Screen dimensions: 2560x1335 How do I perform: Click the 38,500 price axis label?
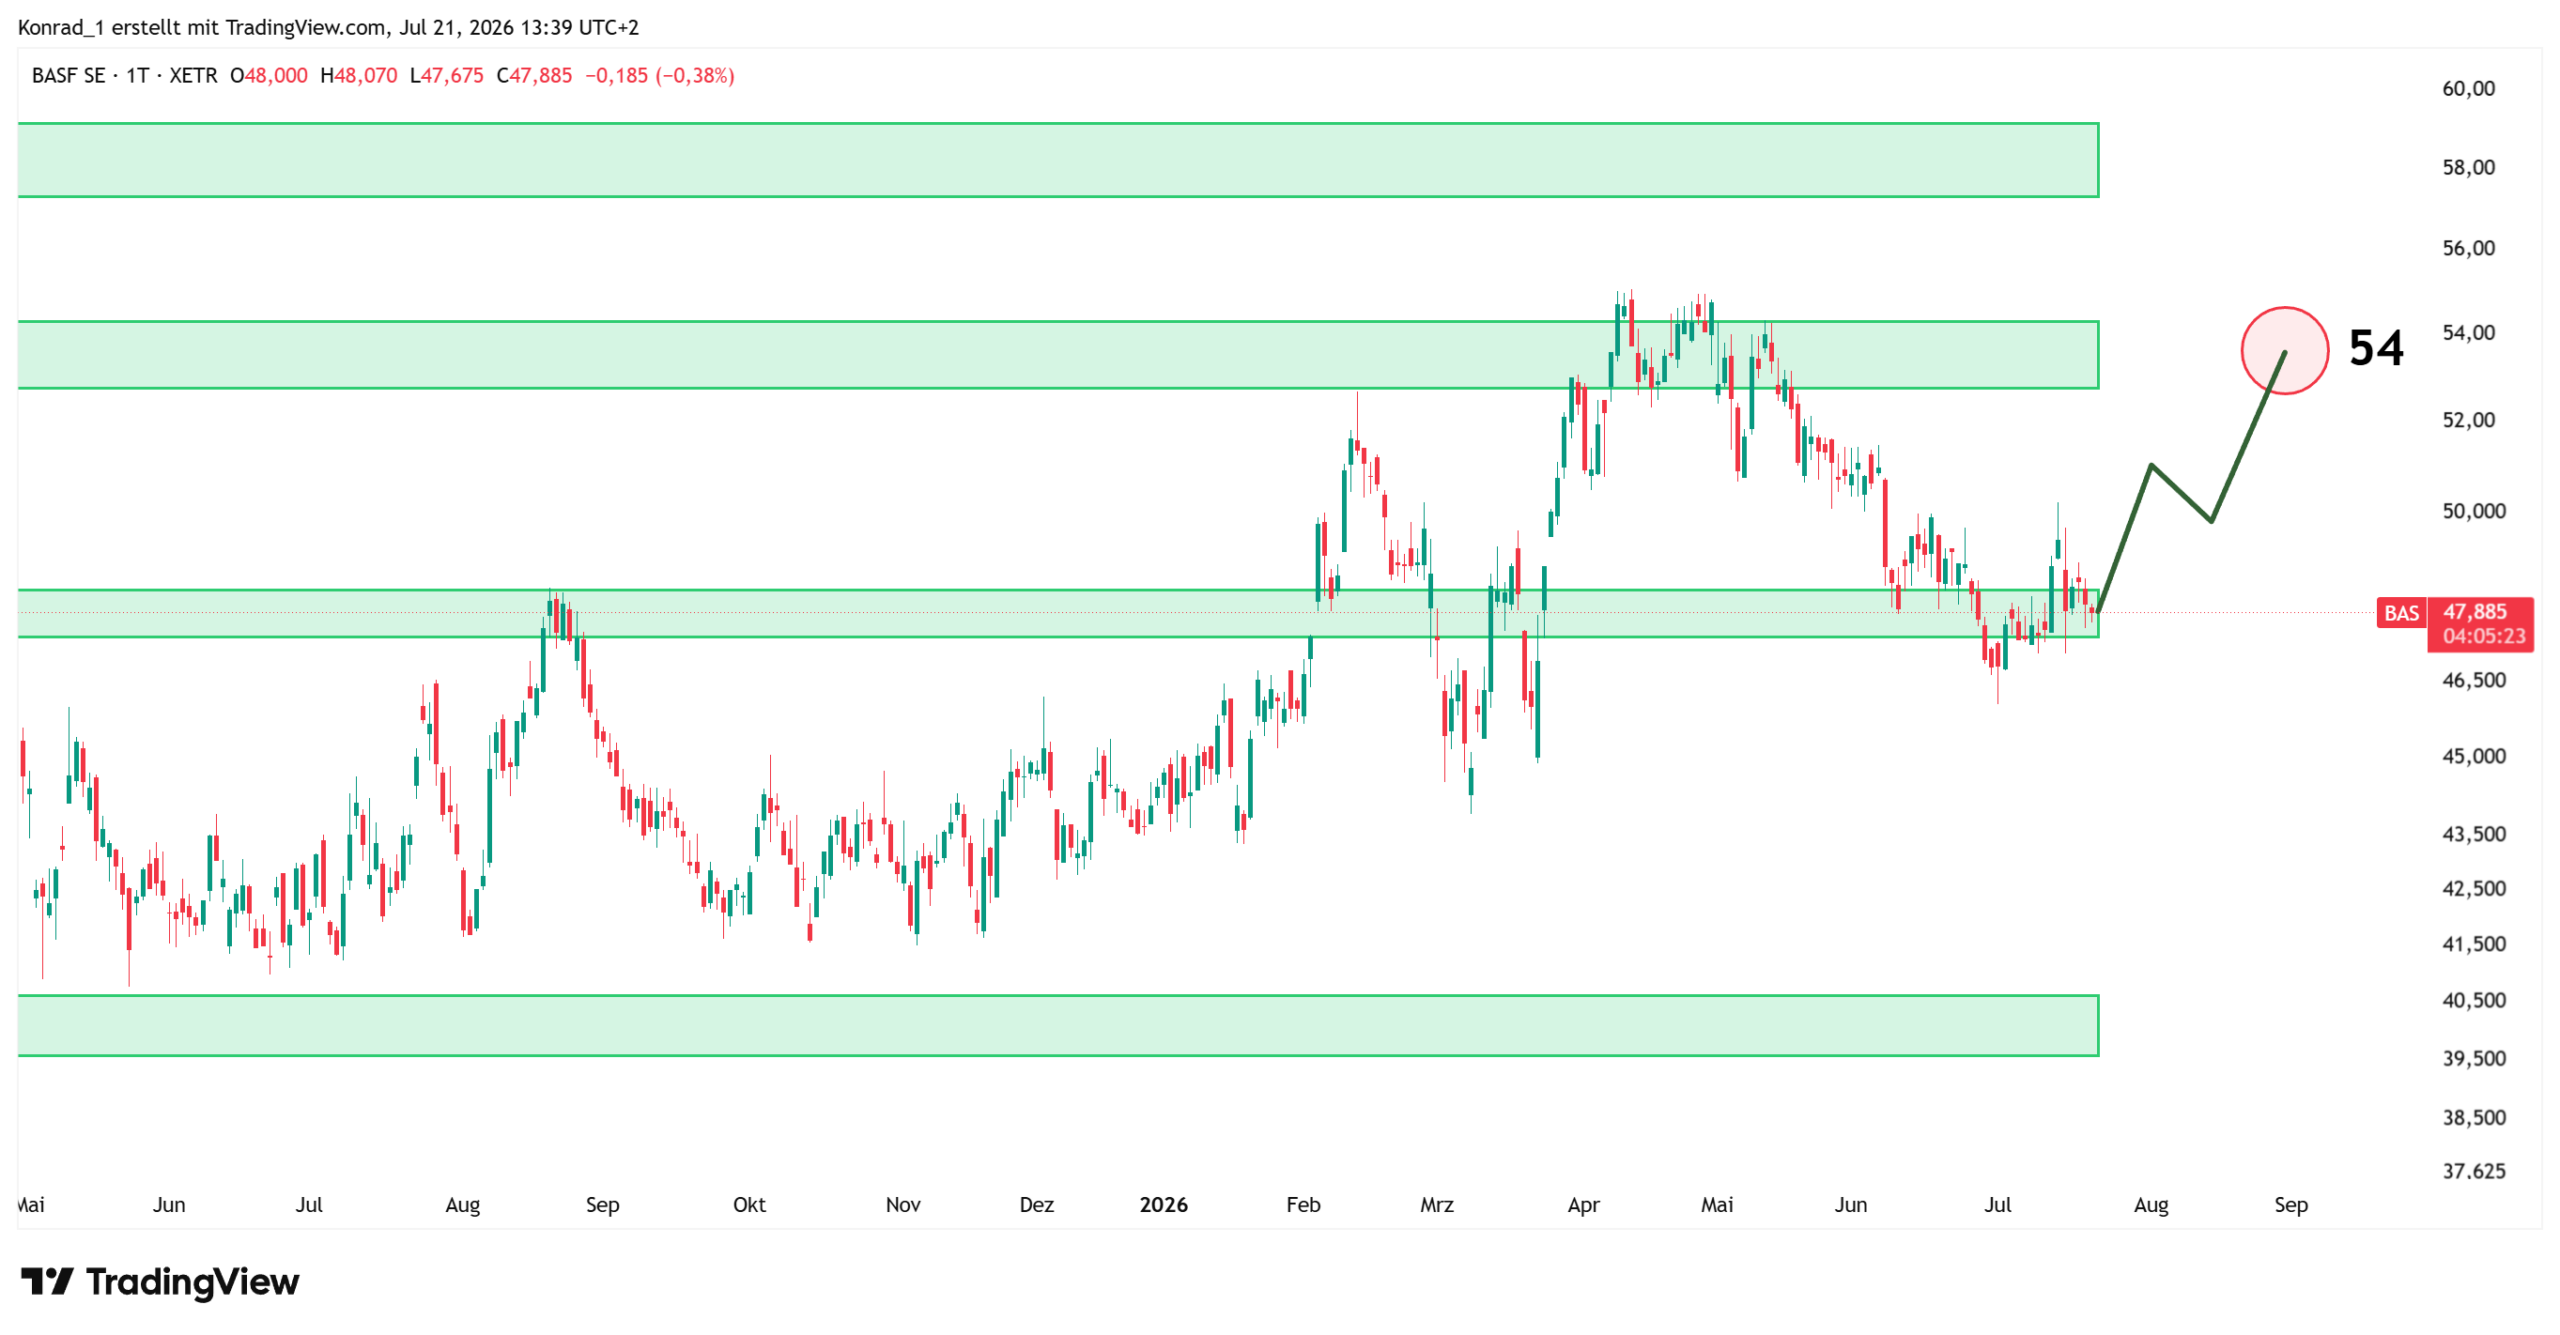(2474, 1117)
